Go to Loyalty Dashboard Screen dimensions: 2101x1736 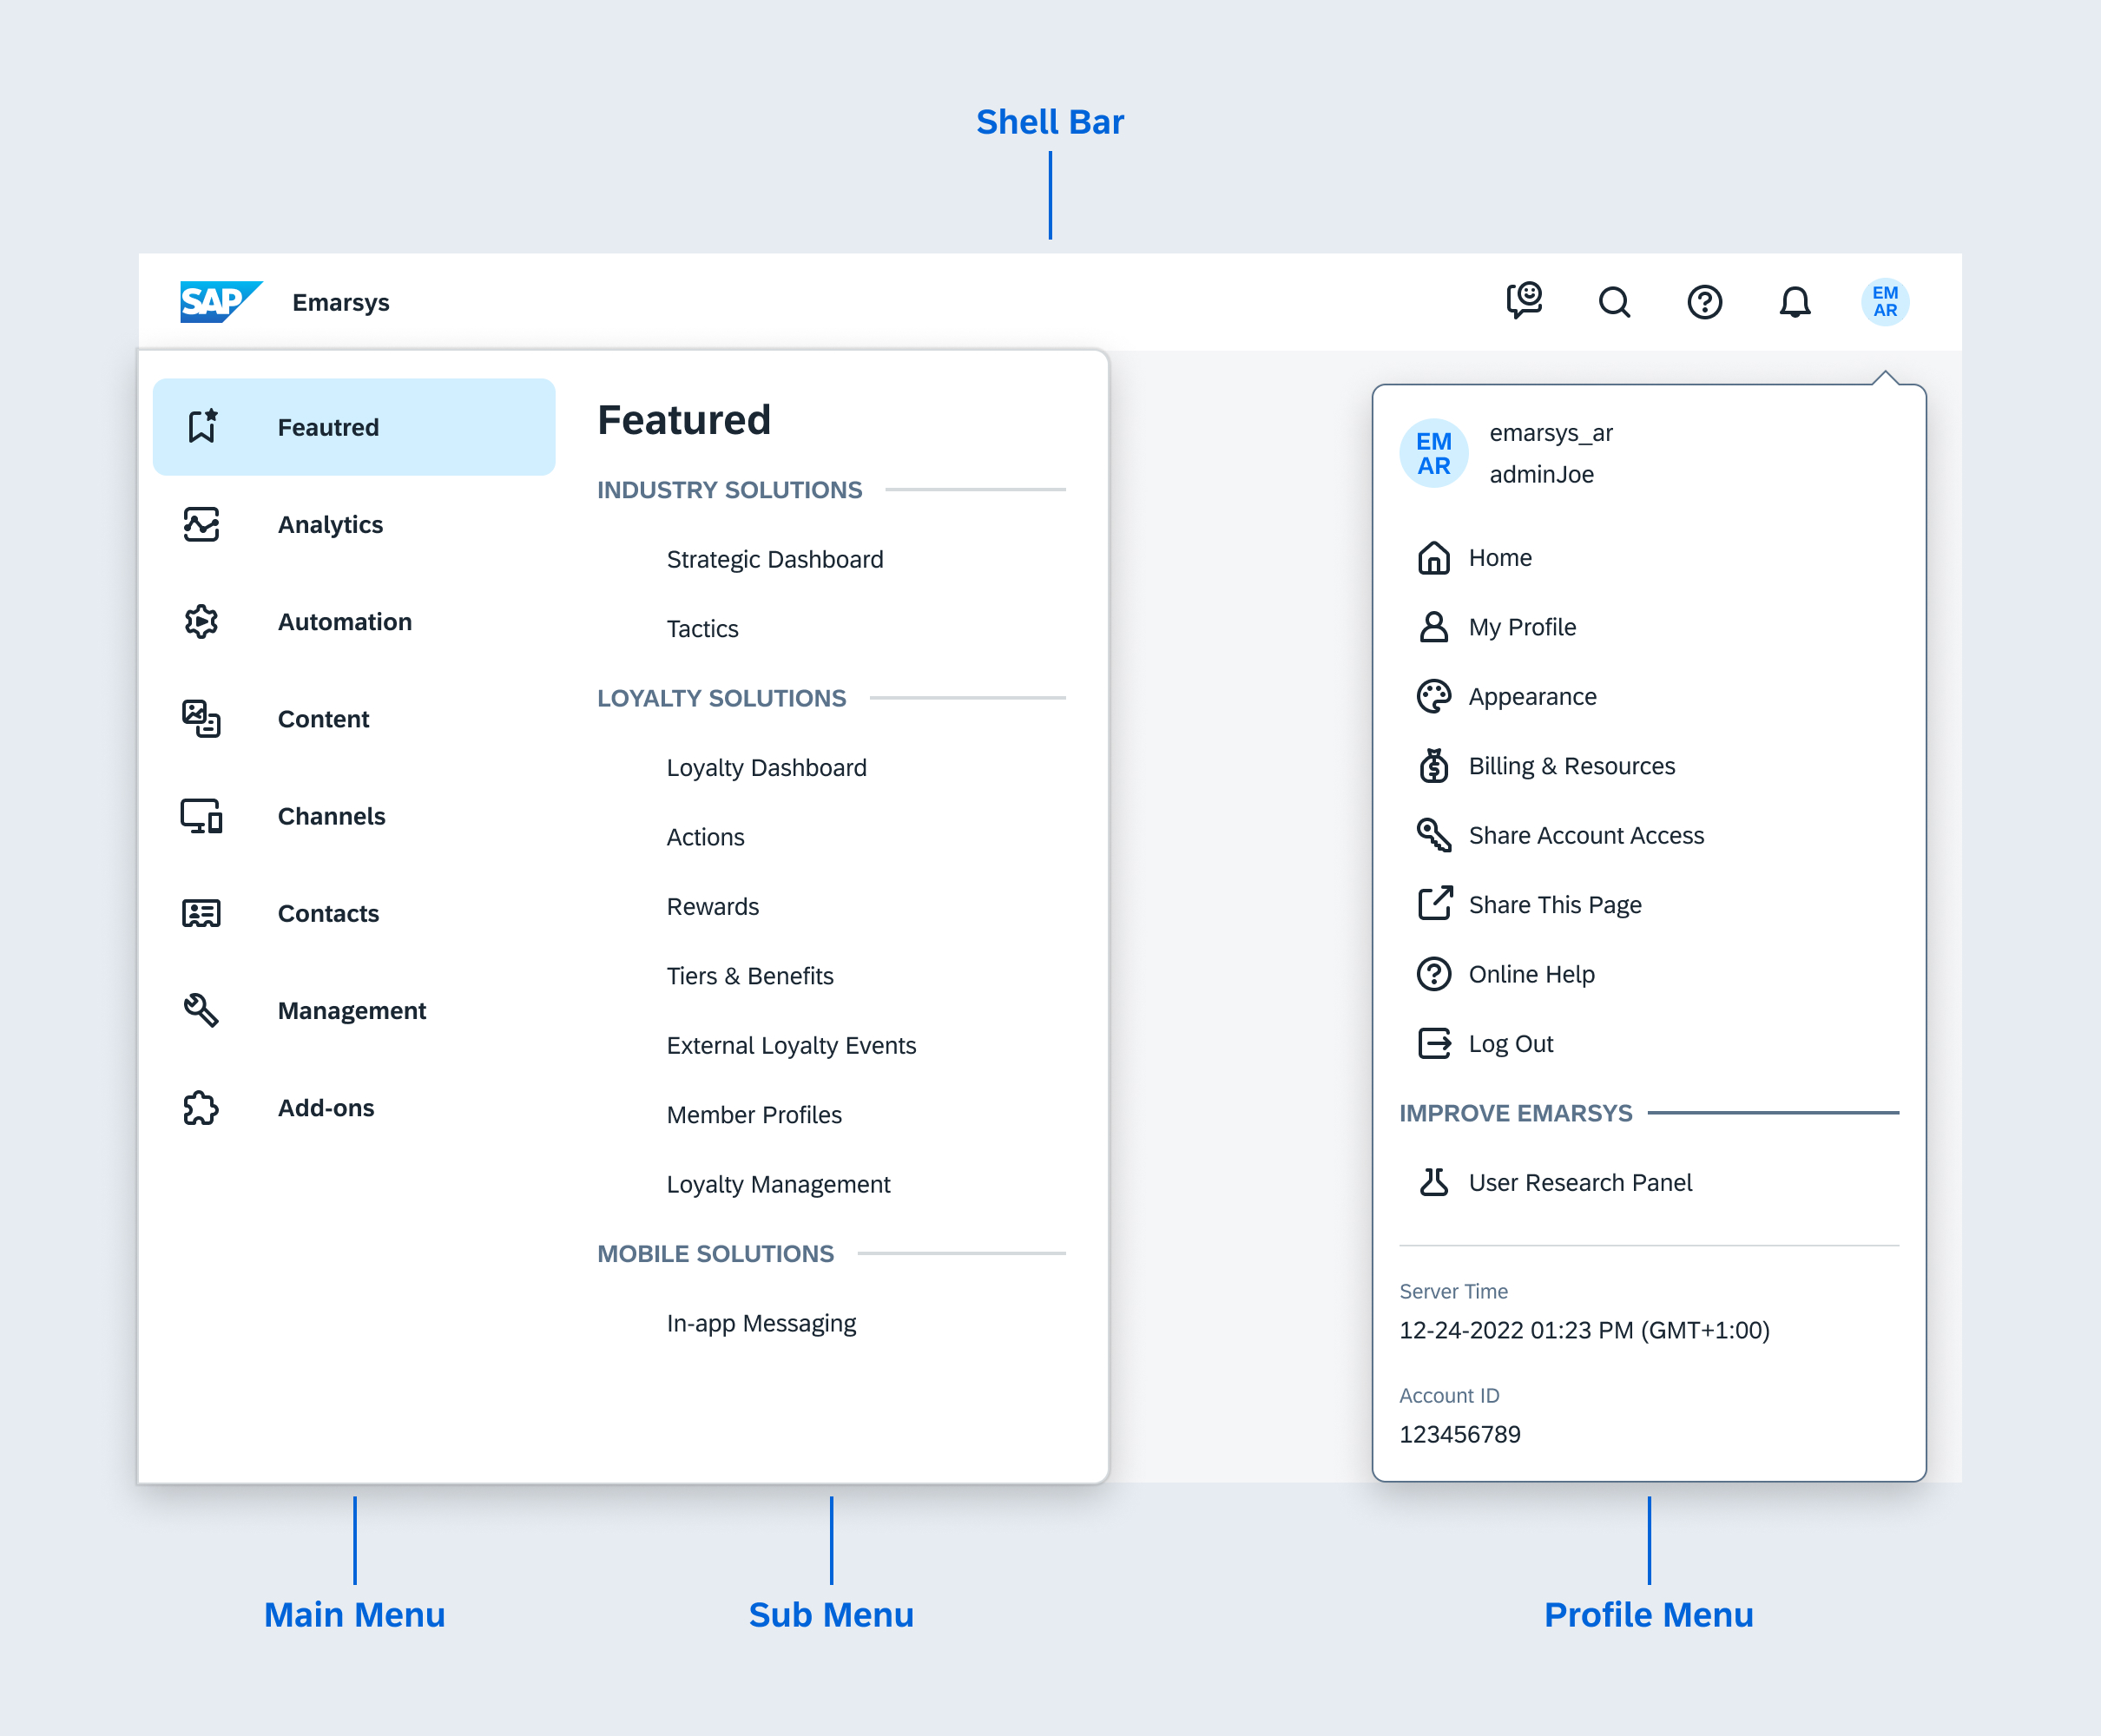click(x=766, y=767)
